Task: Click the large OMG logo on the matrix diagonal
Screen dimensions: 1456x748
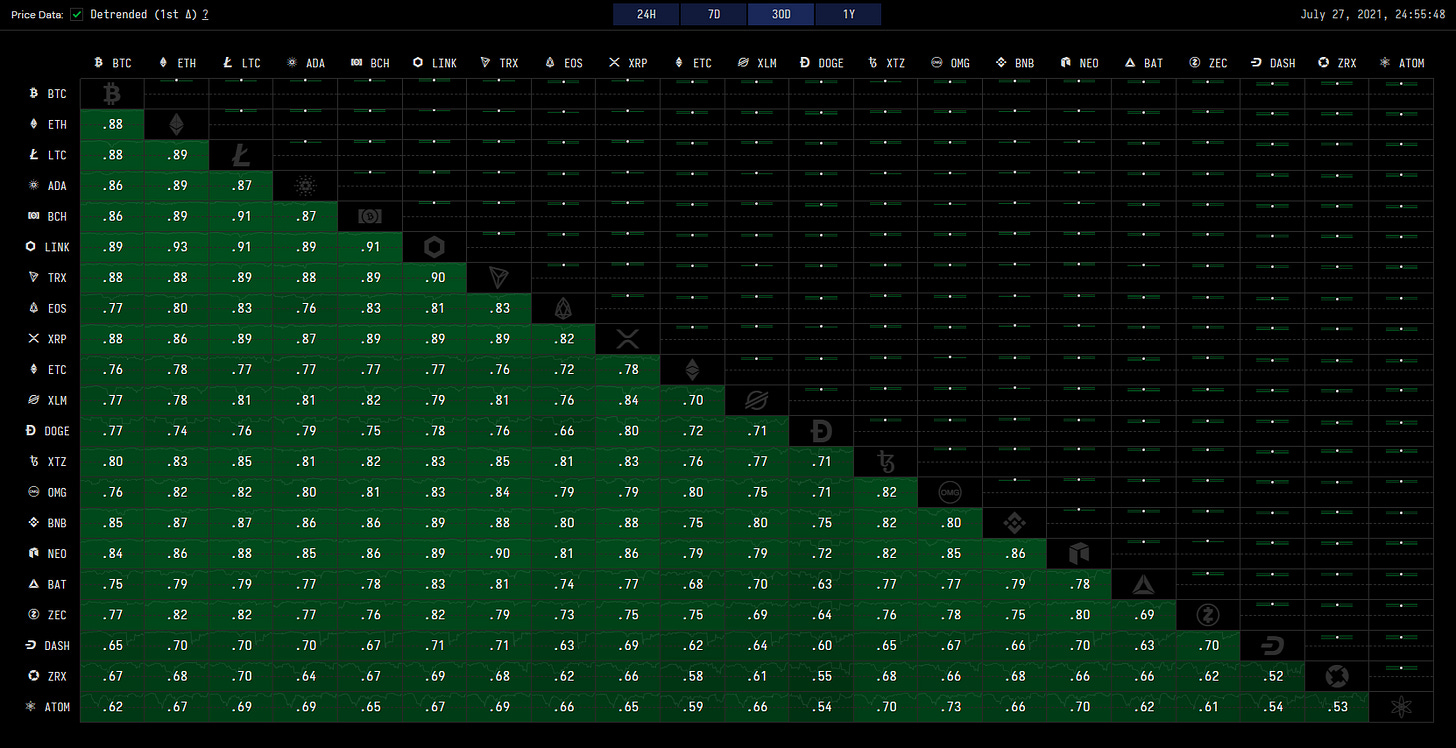Action: coord(950,492)
